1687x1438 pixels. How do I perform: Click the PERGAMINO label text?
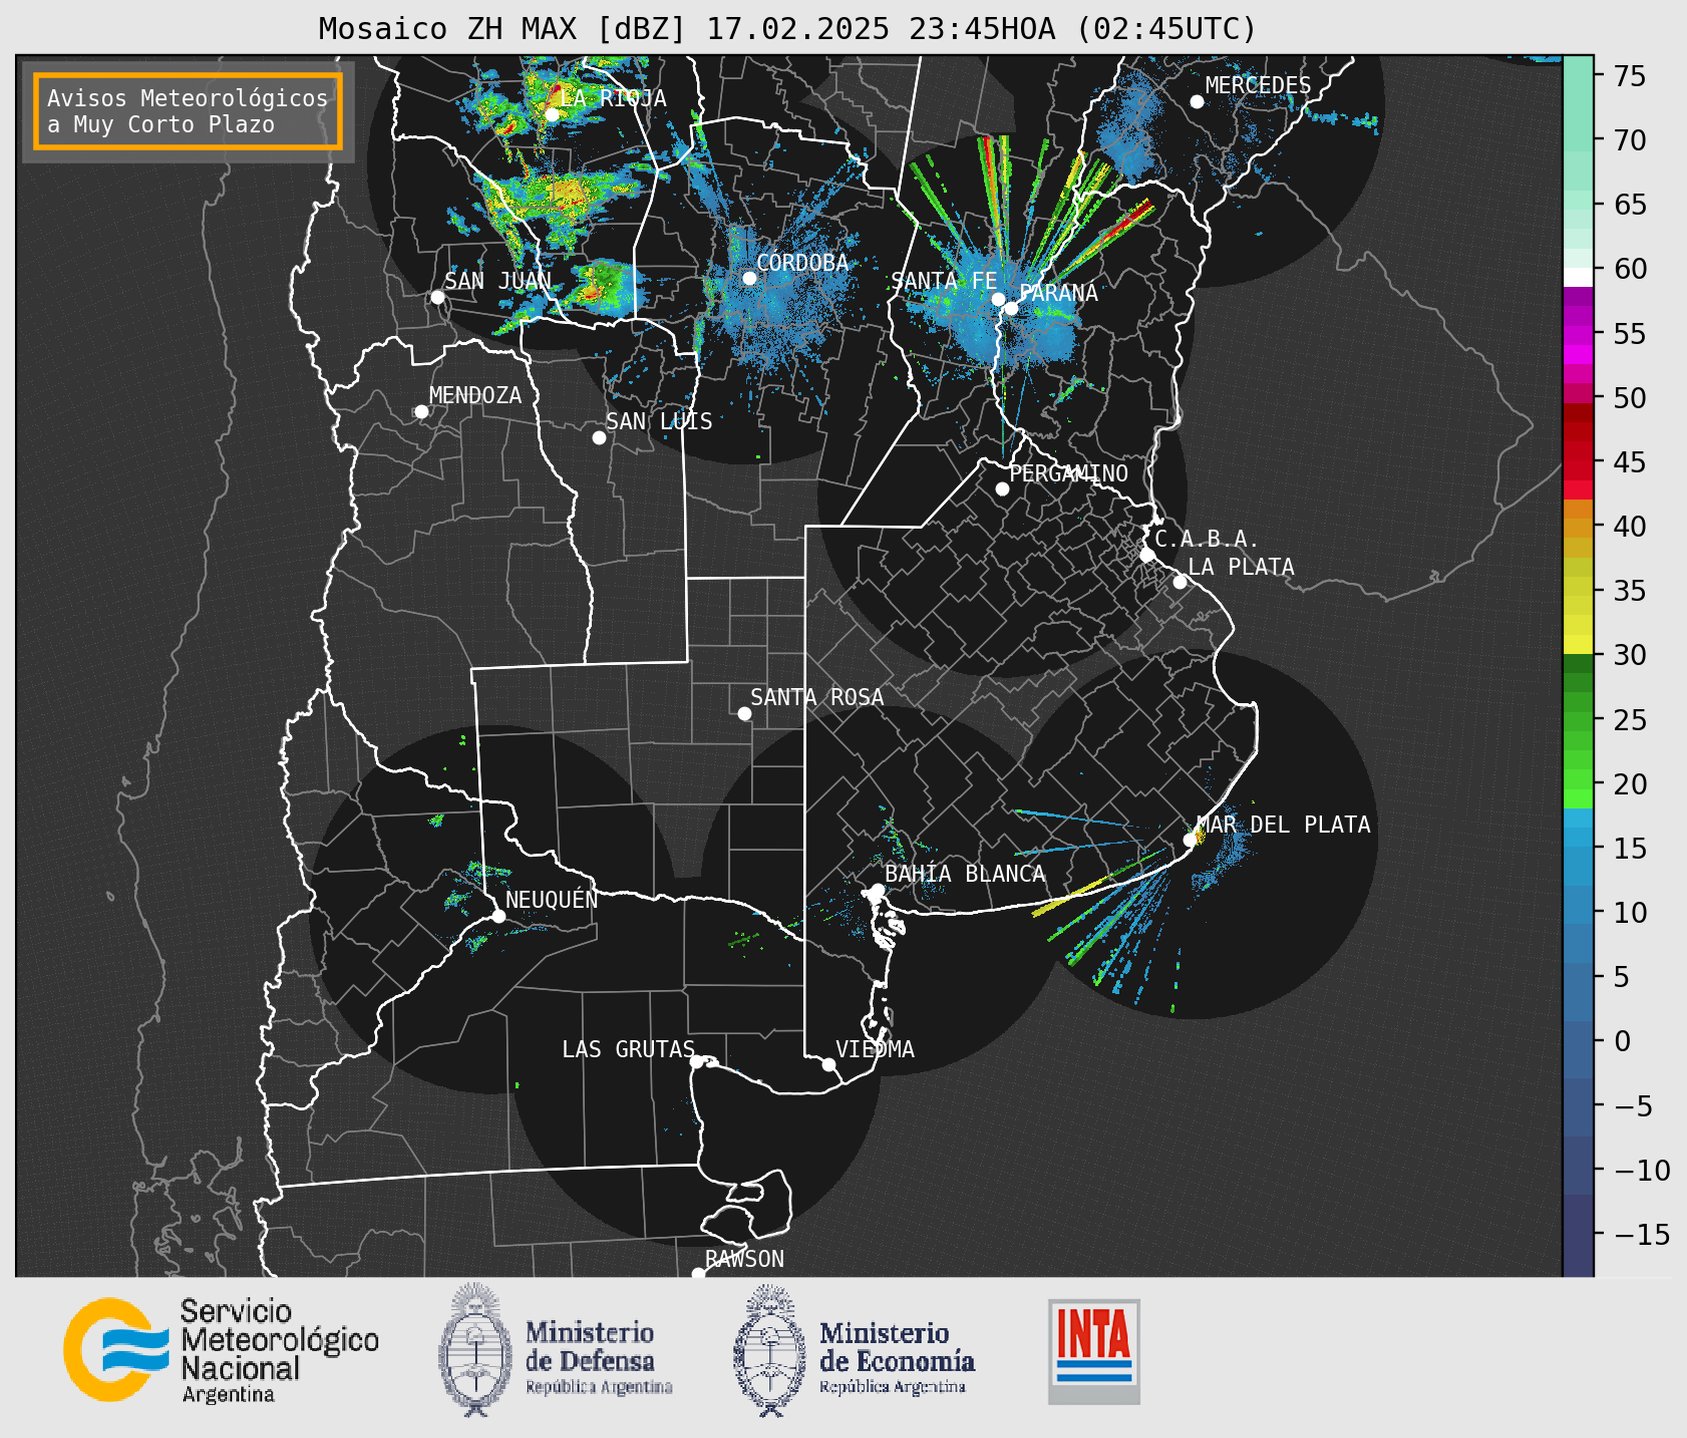click(1069, 473)
